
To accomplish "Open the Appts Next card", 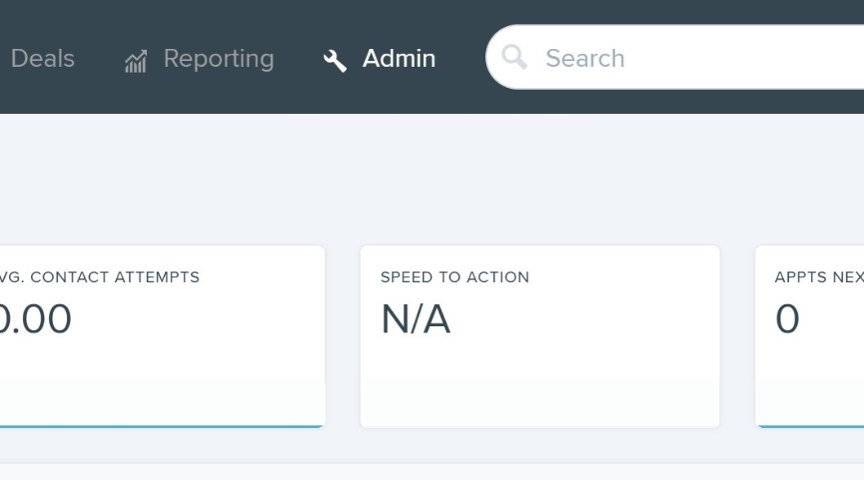I will click(x=809, y=336).
